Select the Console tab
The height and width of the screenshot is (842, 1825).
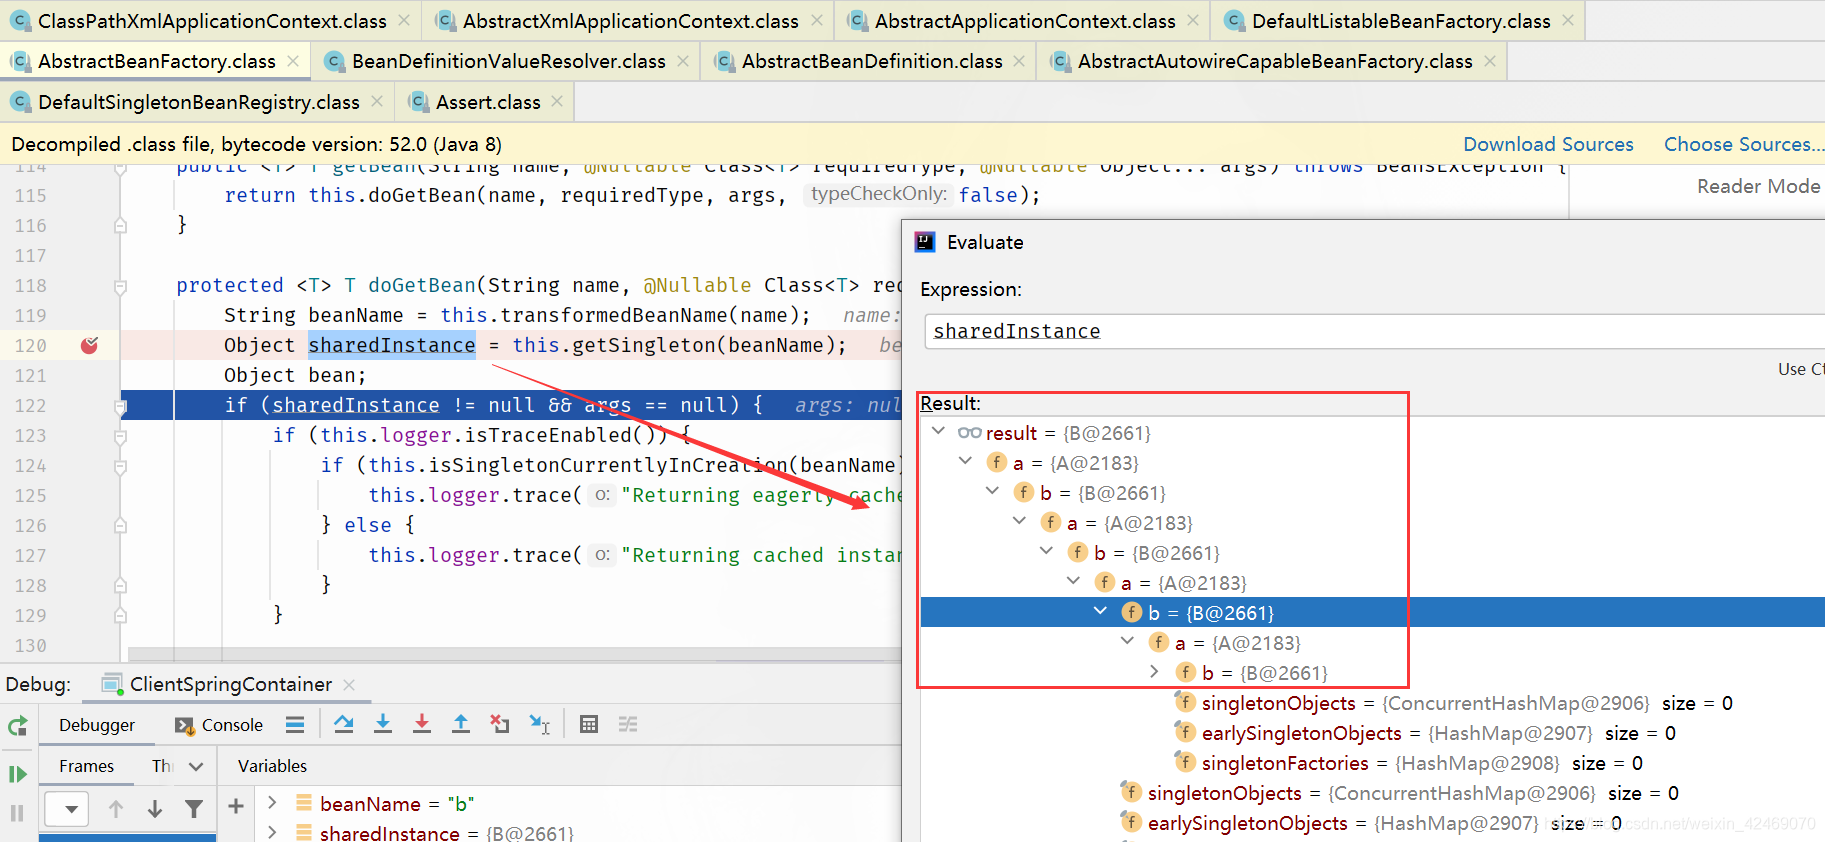pos(220,725)
